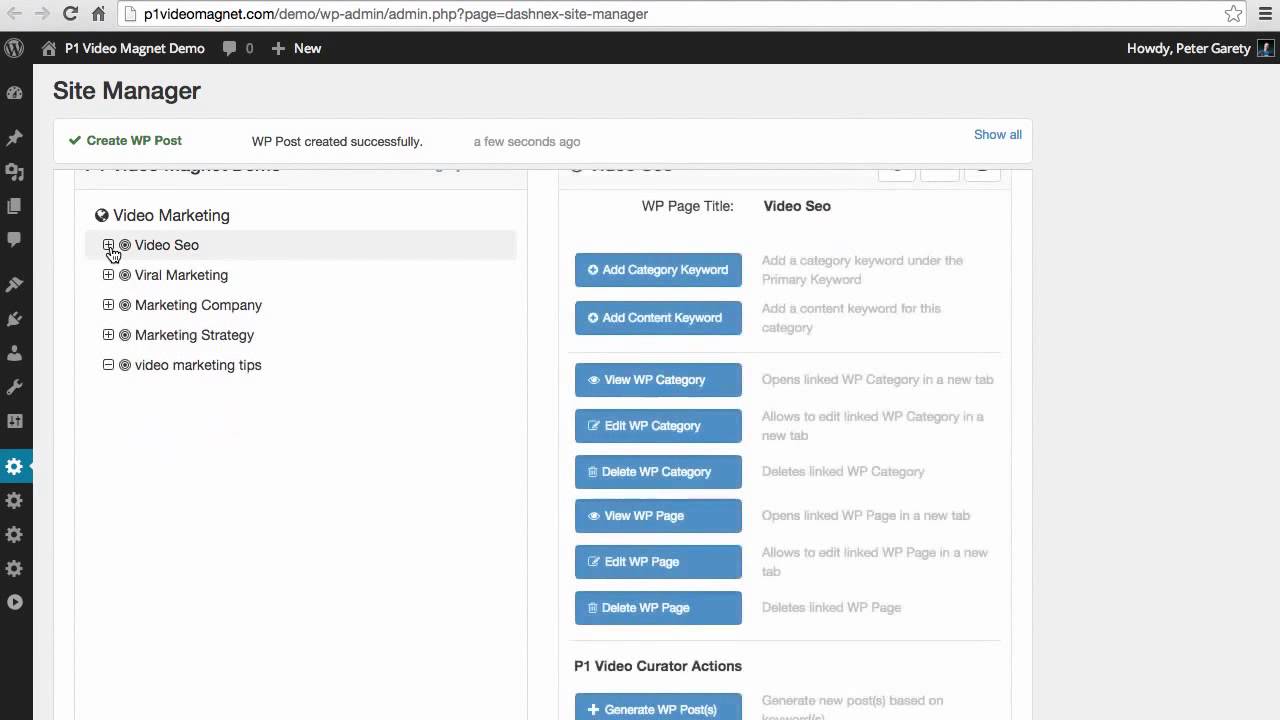The width and height of the screenshot is (1280, 720).
Task: Open the Settings sliders sidebar icon
Action: click(14, 421)
